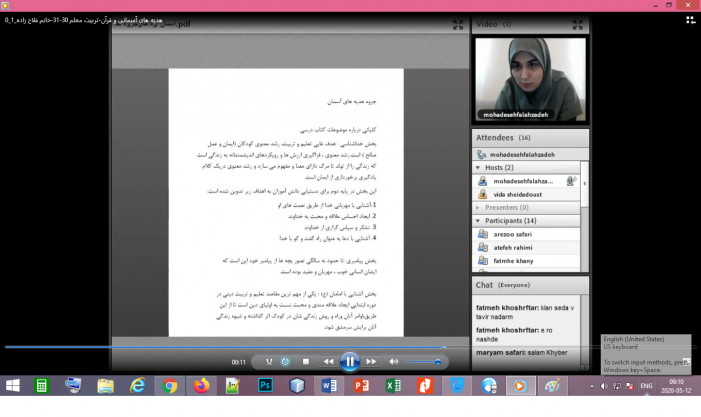The height and width of the screenshot is (417, 701).
Task: Launch Photoshop from the taskbar
Action: click(265, 386)
